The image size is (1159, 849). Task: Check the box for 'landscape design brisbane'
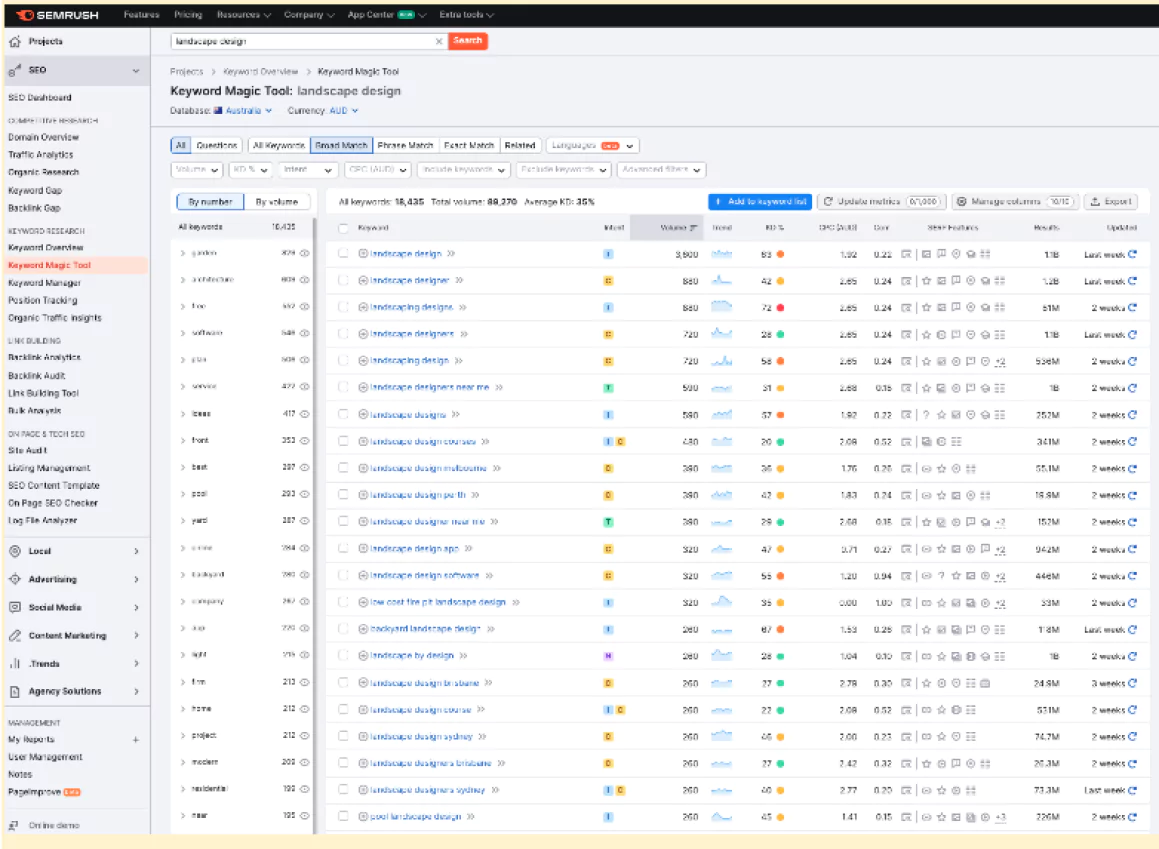(x=343, y=683)
